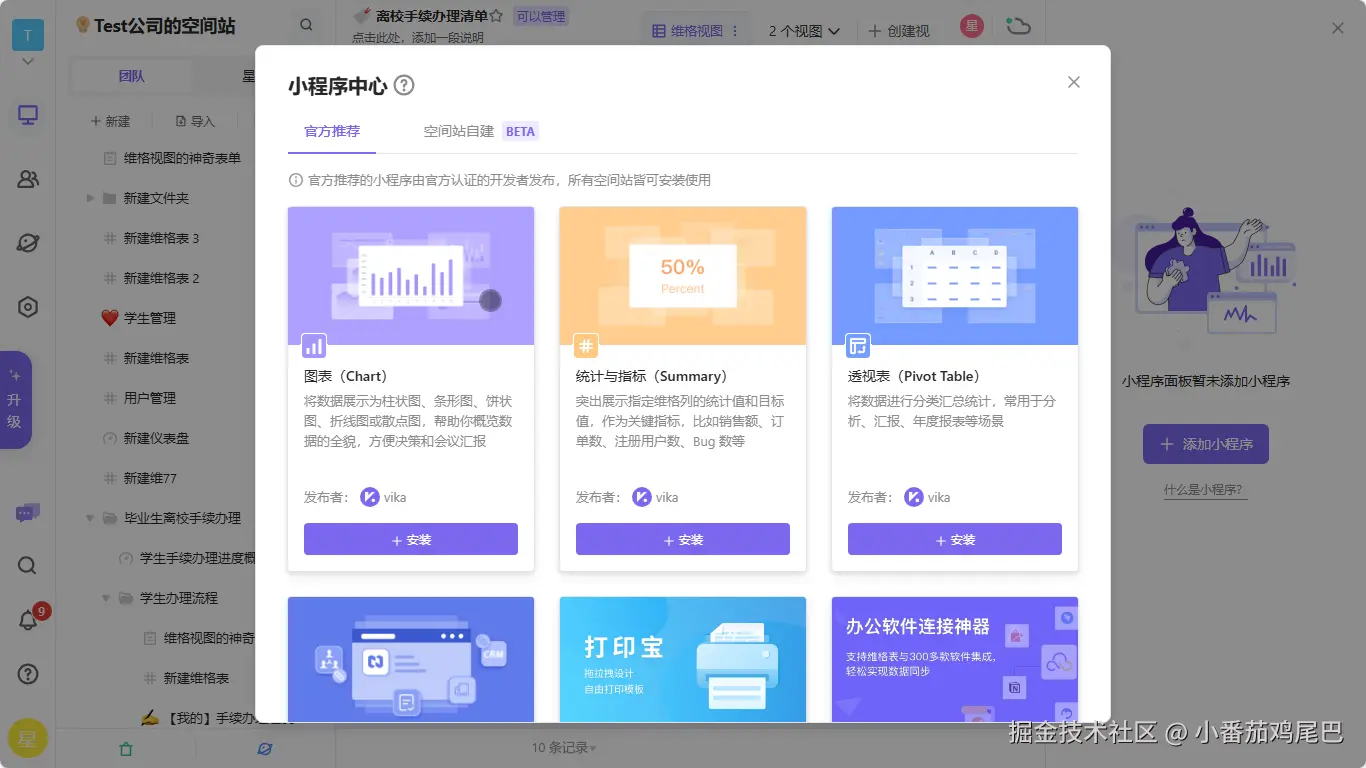Click the Pivot Table cover image
Screen dimensions: 1366x768
click(x=955, y=276)
